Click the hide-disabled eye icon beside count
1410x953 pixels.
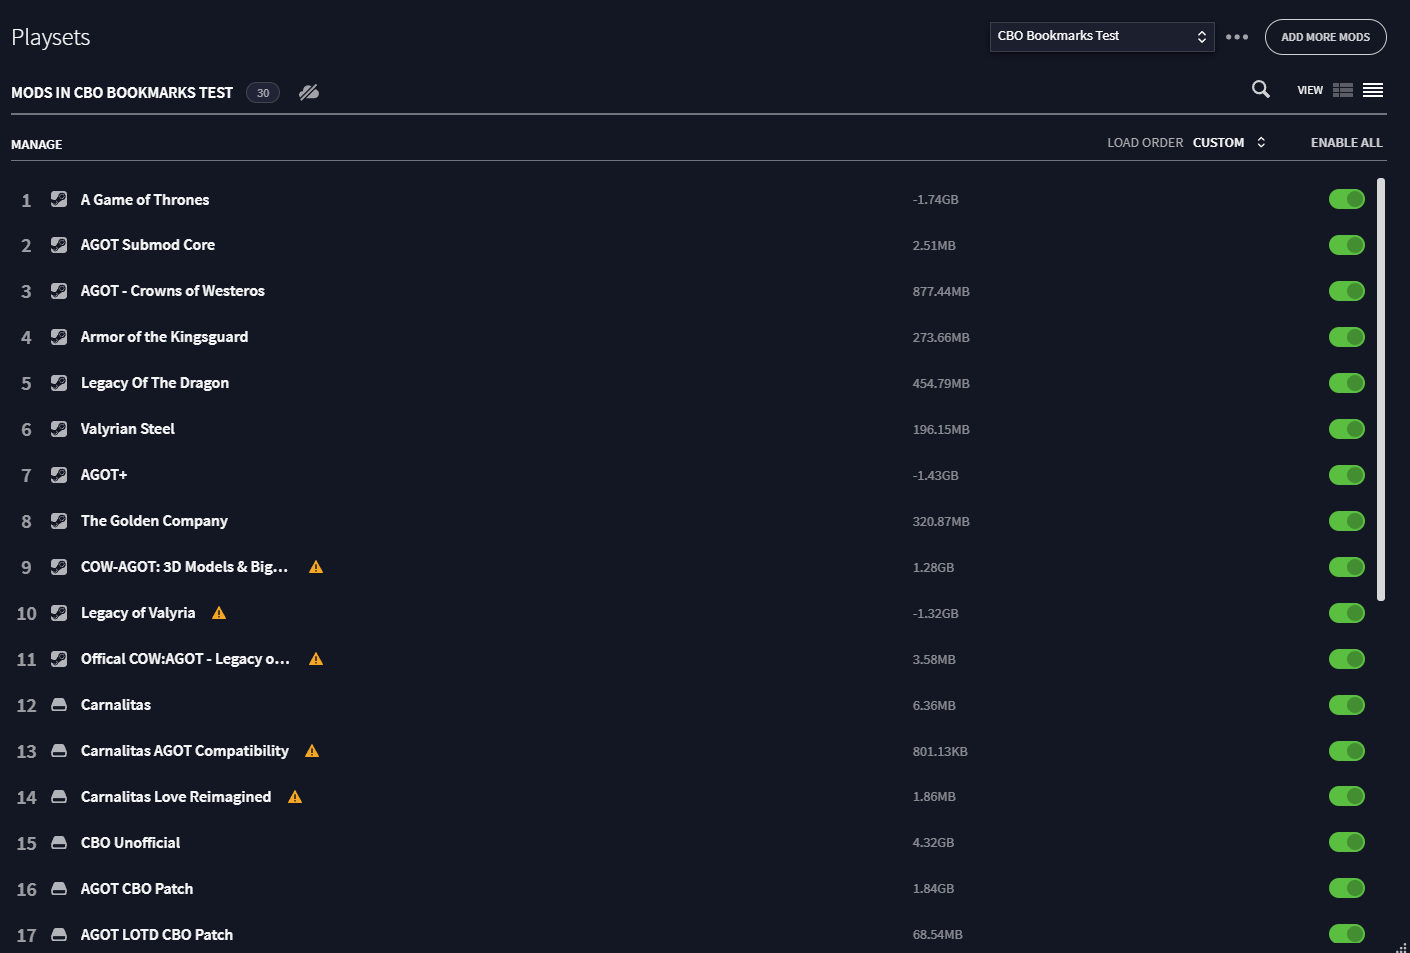pos(309,92)
